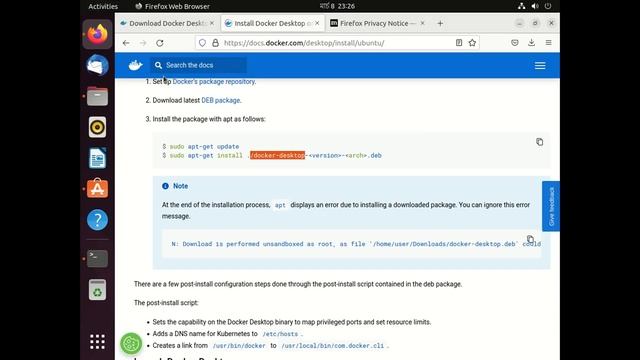Open network status icon in top bar

[522, 6]
